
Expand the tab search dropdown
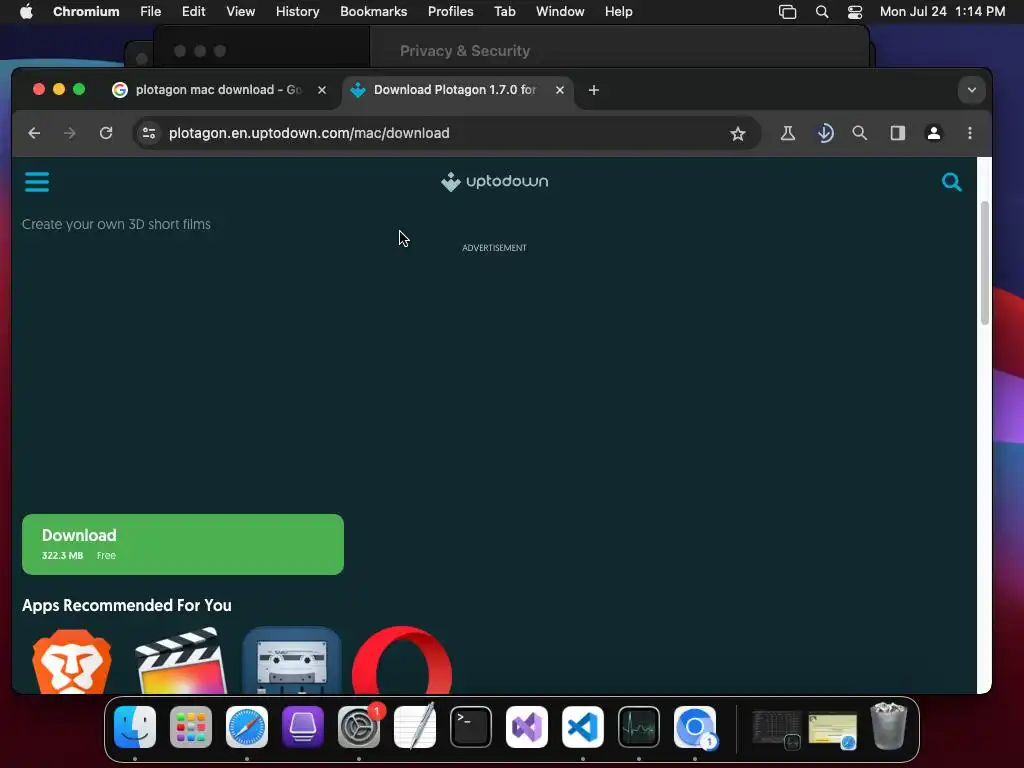972,90
